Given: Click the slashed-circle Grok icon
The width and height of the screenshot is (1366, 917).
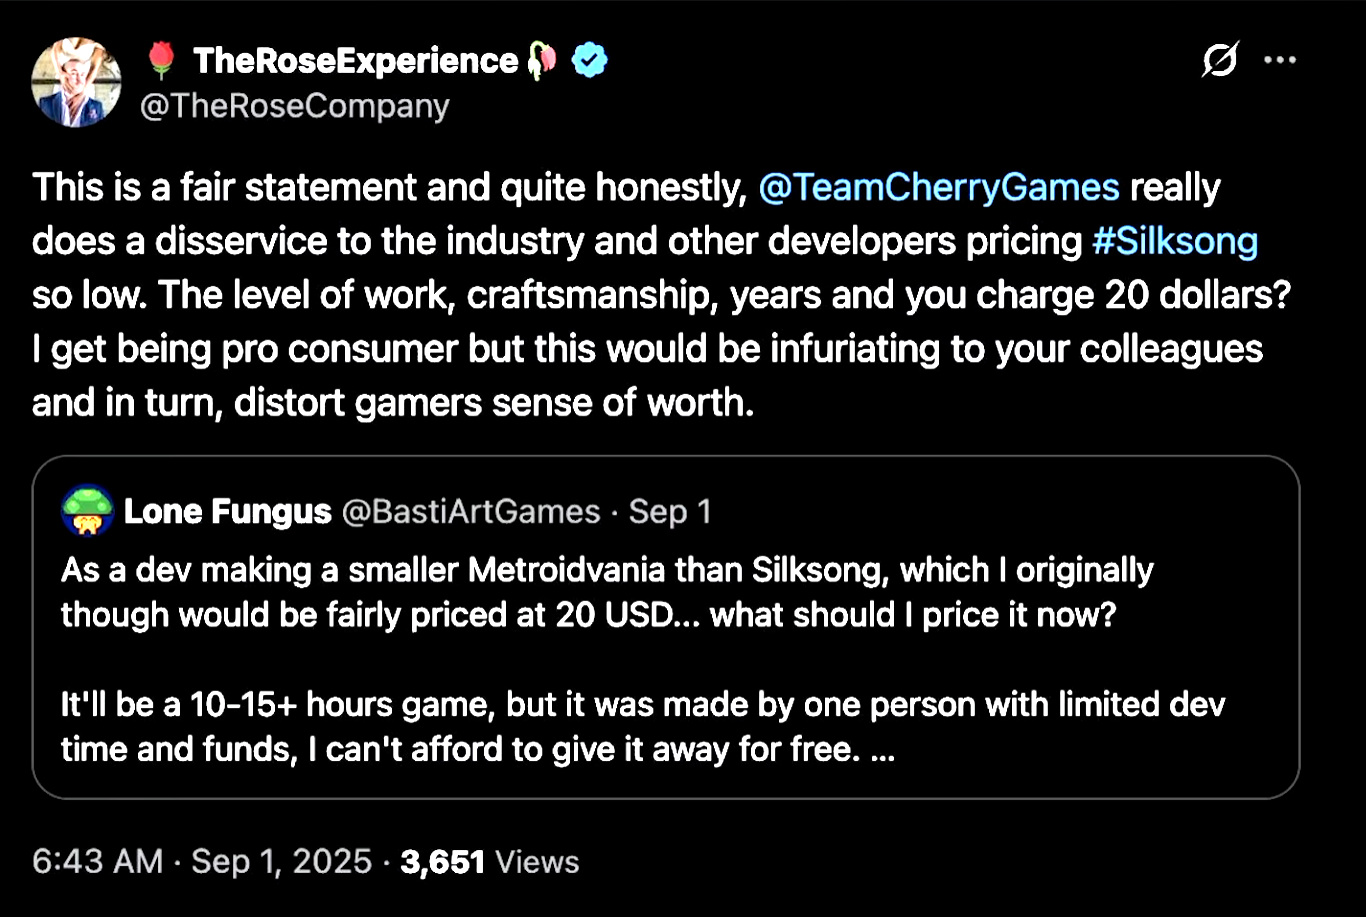Looking at the screenshot, I should (1220, 61).
